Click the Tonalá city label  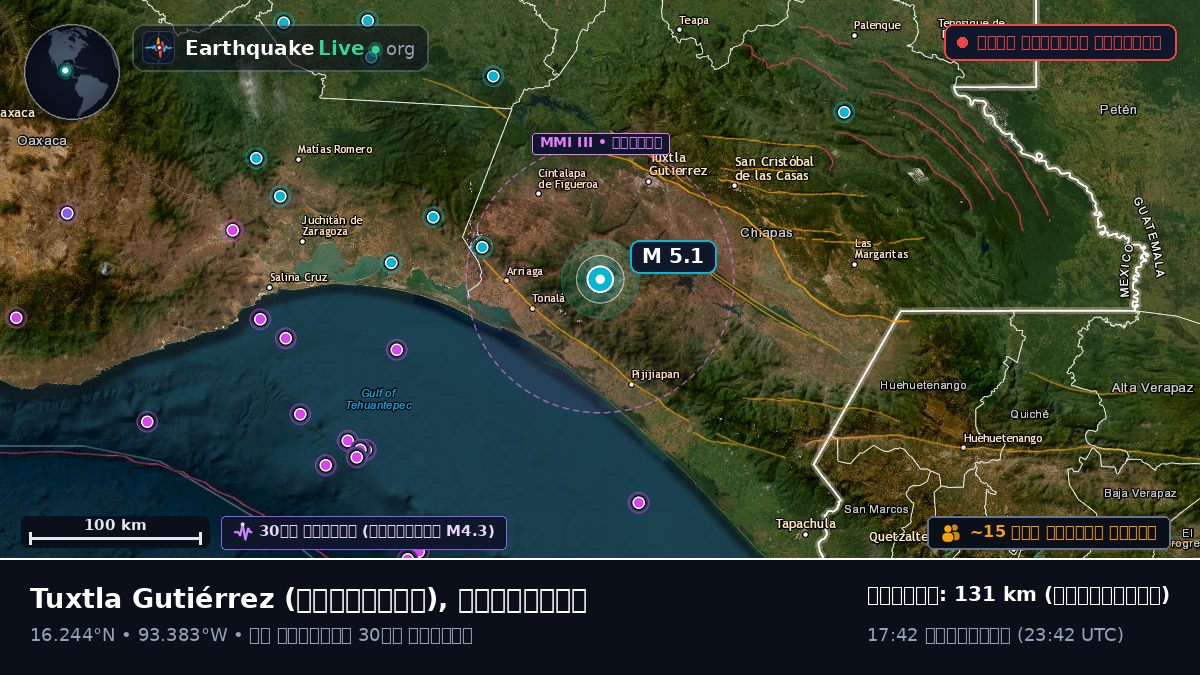pyautogui.click(x=548, y=298)
